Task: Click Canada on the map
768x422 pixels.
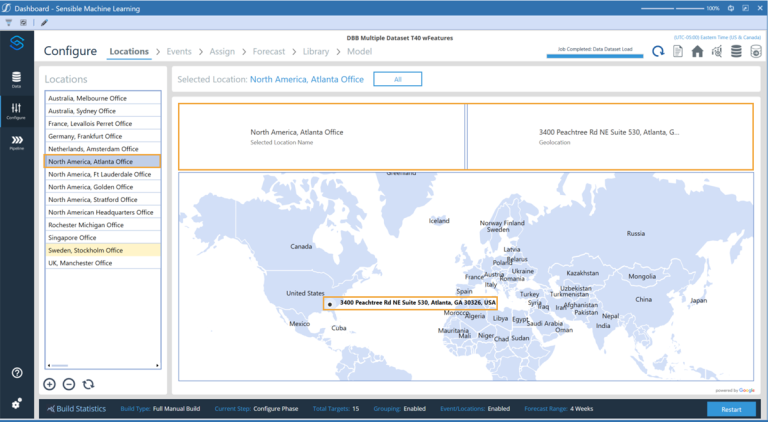Action: (301, 246)
